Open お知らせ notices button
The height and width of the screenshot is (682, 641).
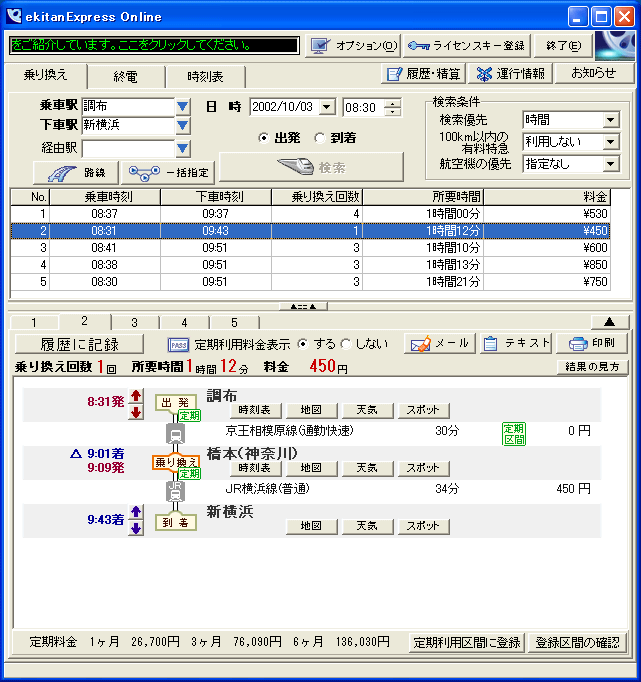(x=594, y=73)
